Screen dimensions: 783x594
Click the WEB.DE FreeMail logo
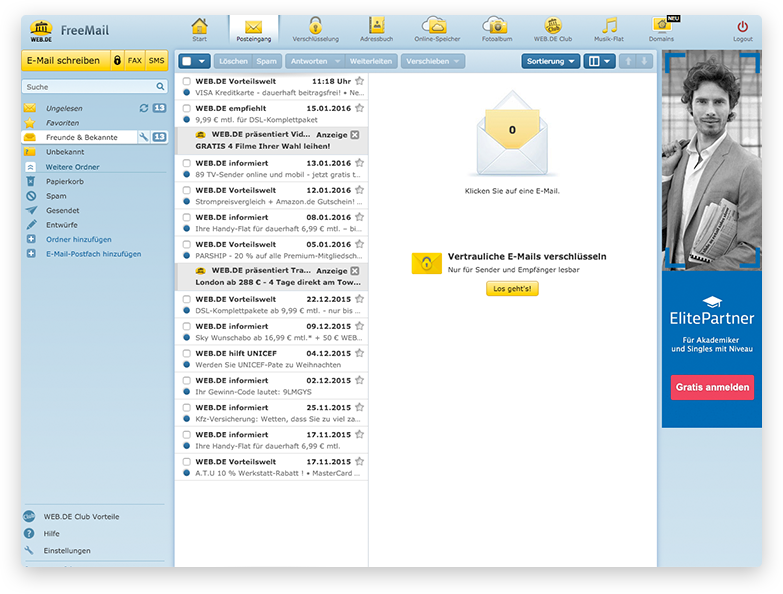(x=69, y=31)
